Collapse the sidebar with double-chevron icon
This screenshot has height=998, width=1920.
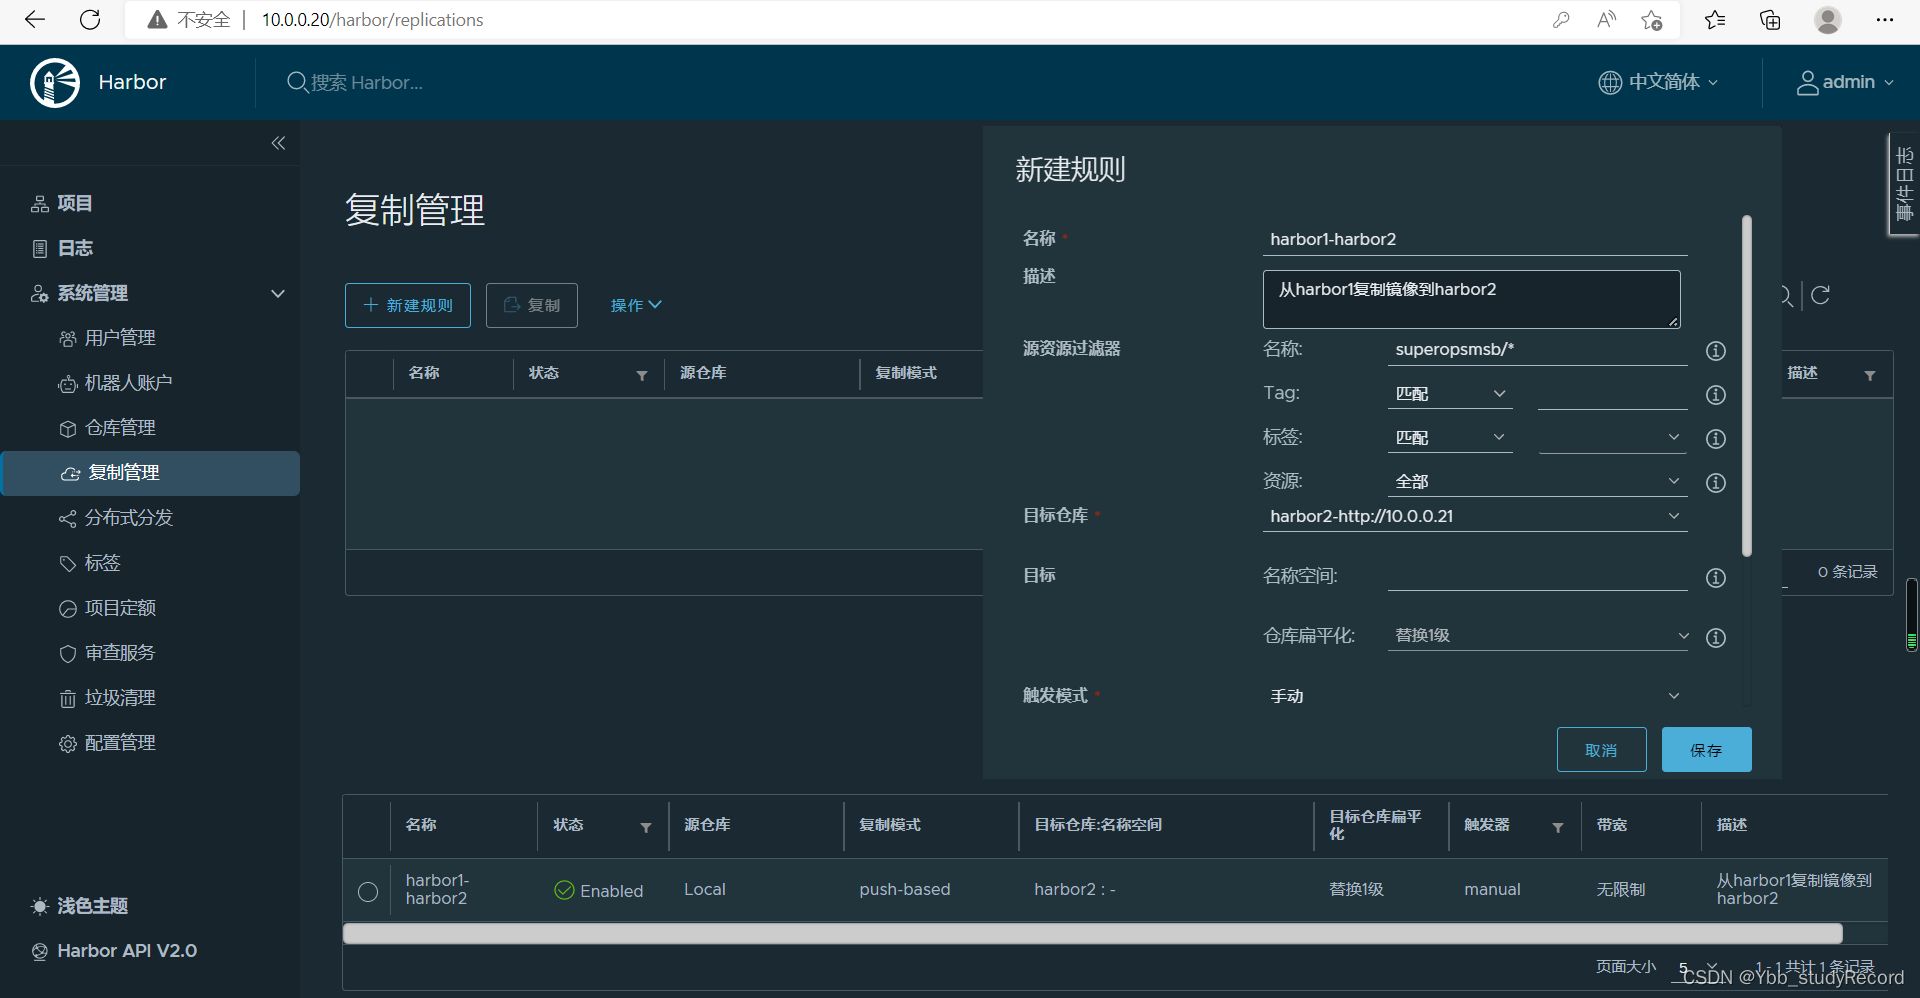[x=278, y=143]
